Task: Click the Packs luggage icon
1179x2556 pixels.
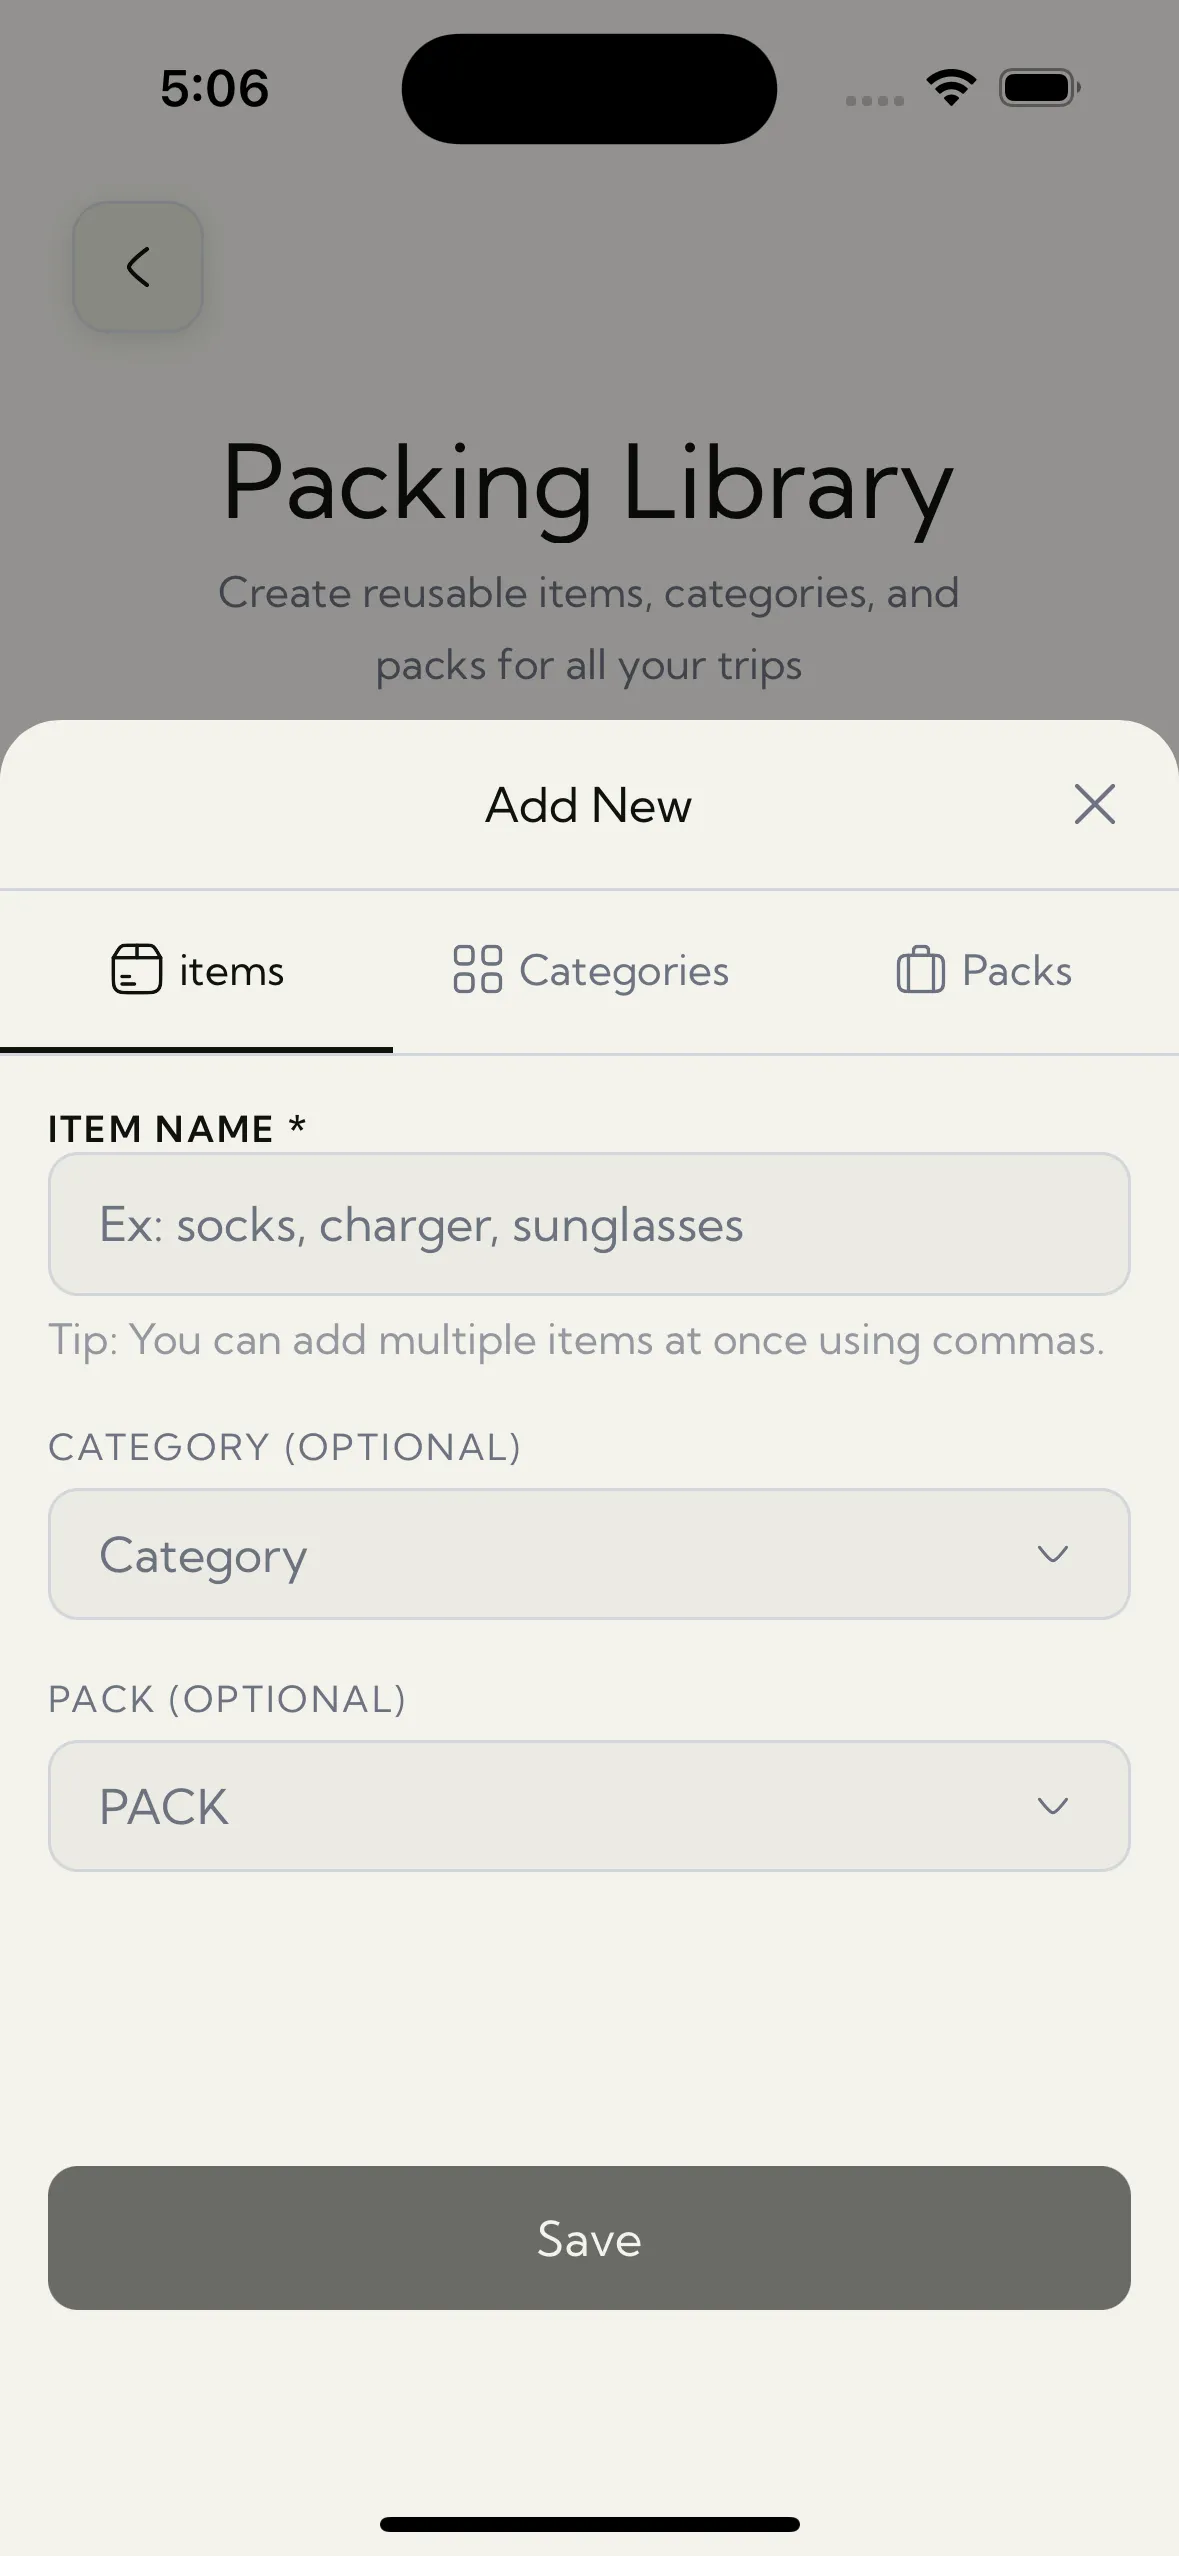Action: click(920, 970)
